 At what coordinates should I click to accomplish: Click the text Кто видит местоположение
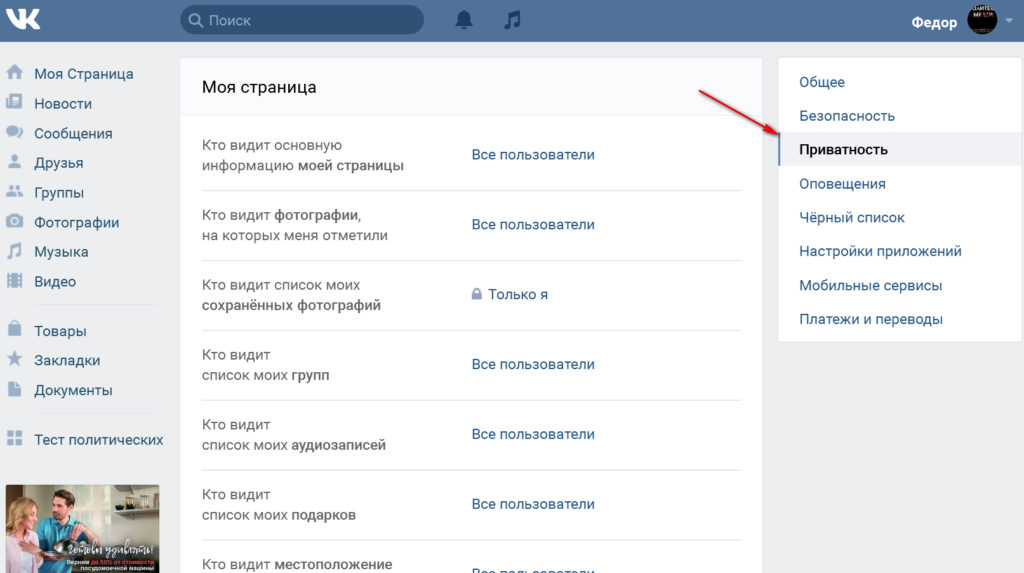[297, 565]
